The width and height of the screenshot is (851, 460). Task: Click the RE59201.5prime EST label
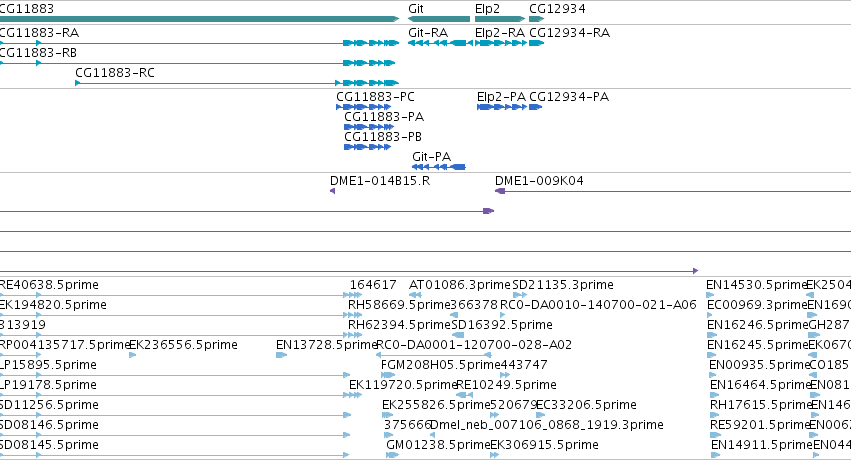coord(759,425)
